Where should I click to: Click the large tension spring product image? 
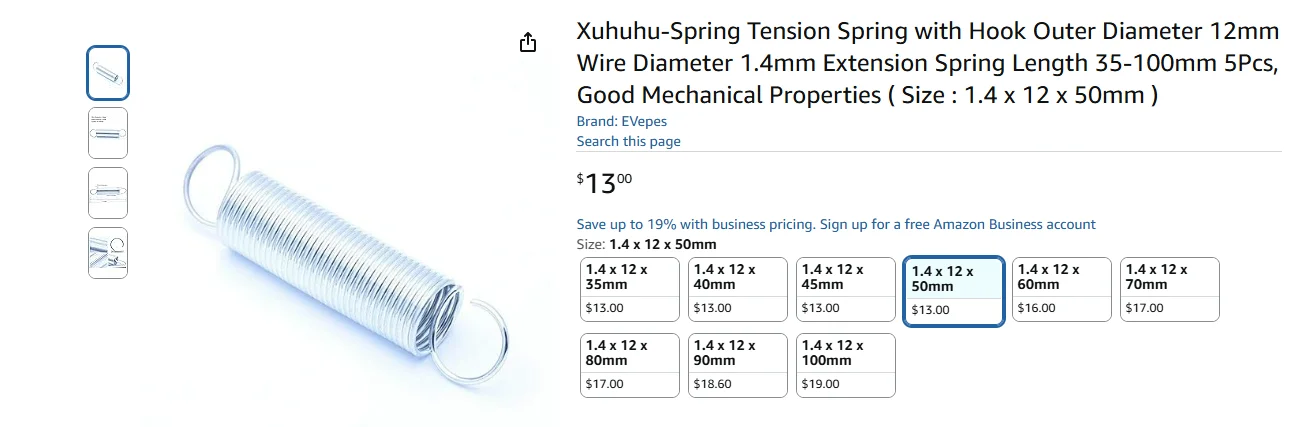[x=352, y=264]
